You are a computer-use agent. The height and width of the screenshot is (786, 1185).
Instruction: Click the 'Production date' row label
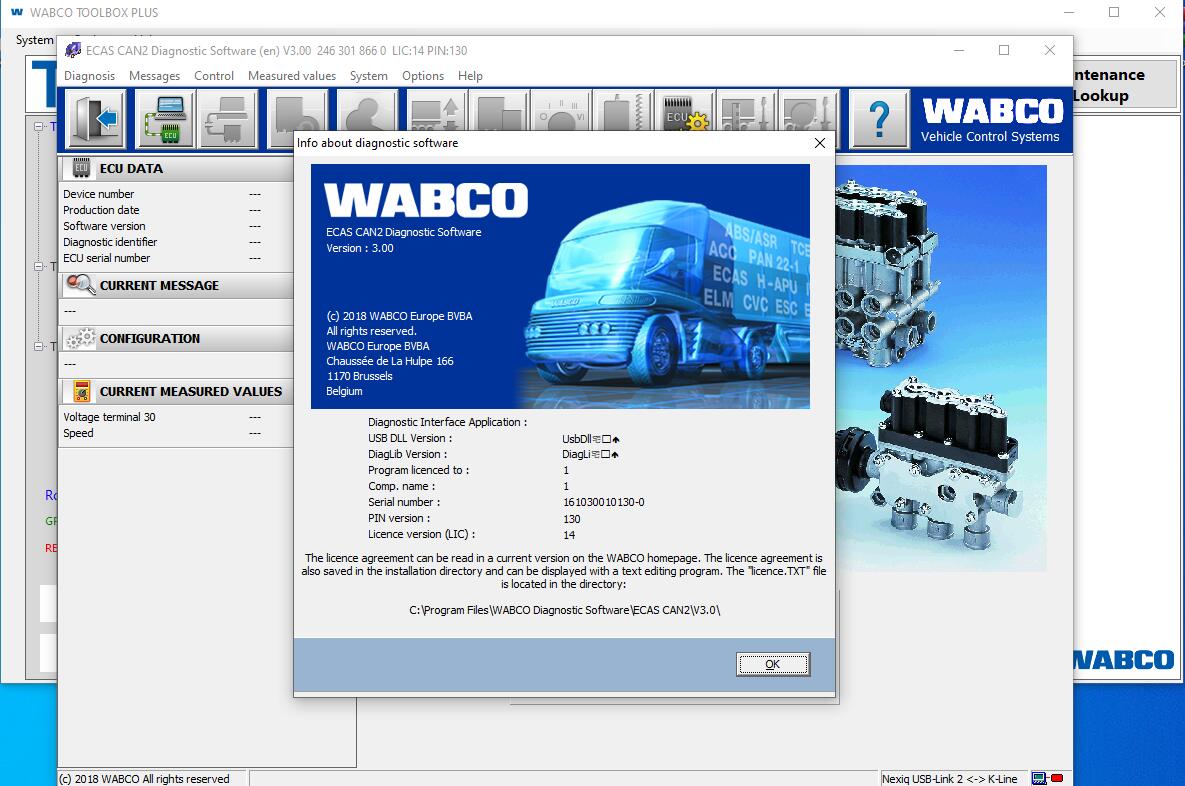(101, 210)
